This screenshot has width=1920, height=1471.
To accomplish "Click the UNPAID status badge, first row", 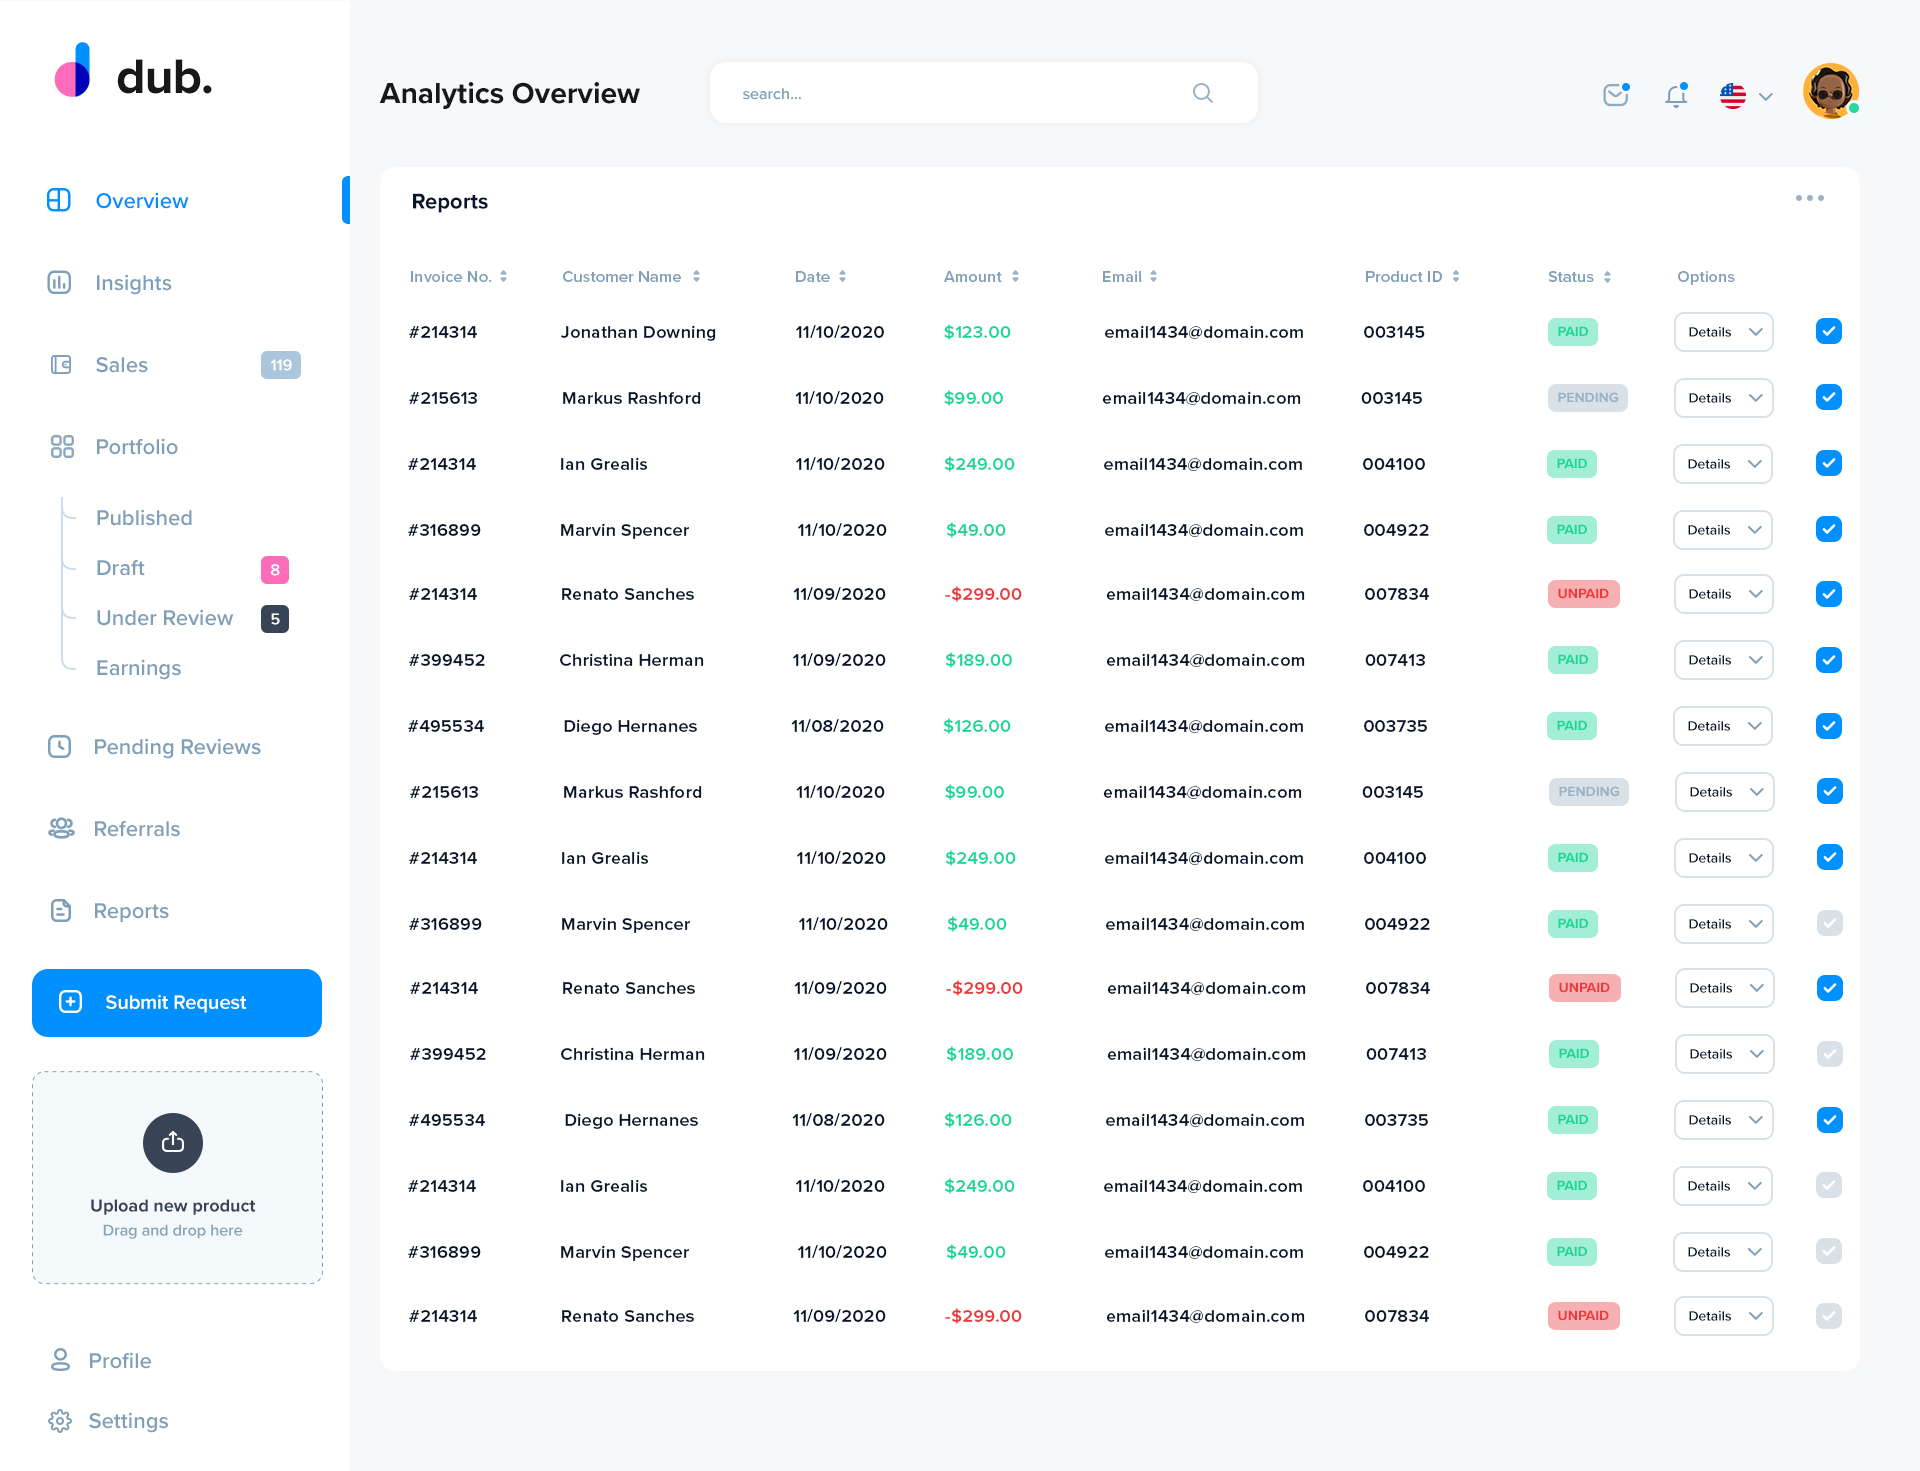I will (1582, 594).
